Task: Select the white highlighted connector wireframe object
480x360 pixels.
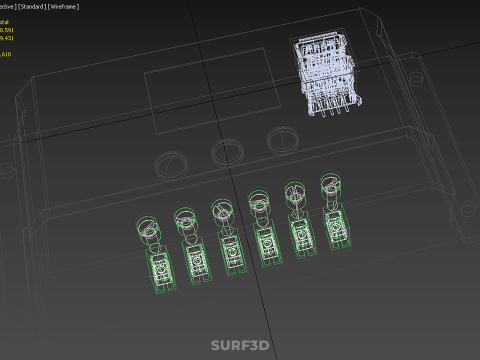Action: click(327, 75)
